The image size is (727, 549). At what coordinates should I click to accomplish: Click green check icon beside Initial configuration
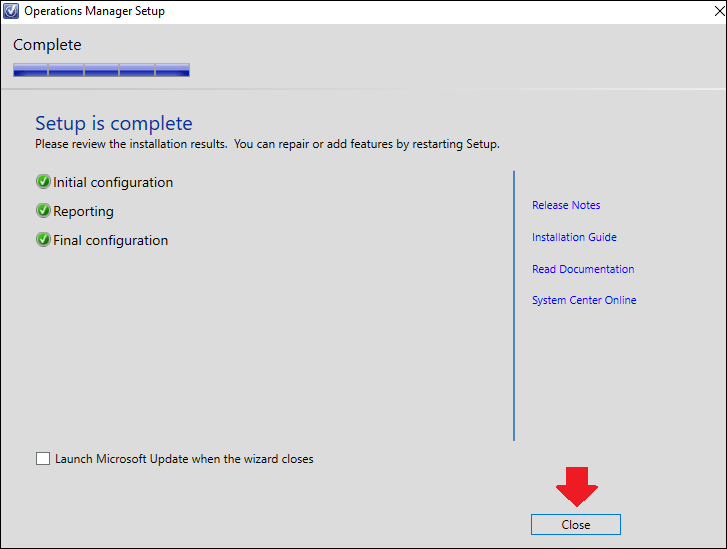pyautogui.click(x=43, y=182)
